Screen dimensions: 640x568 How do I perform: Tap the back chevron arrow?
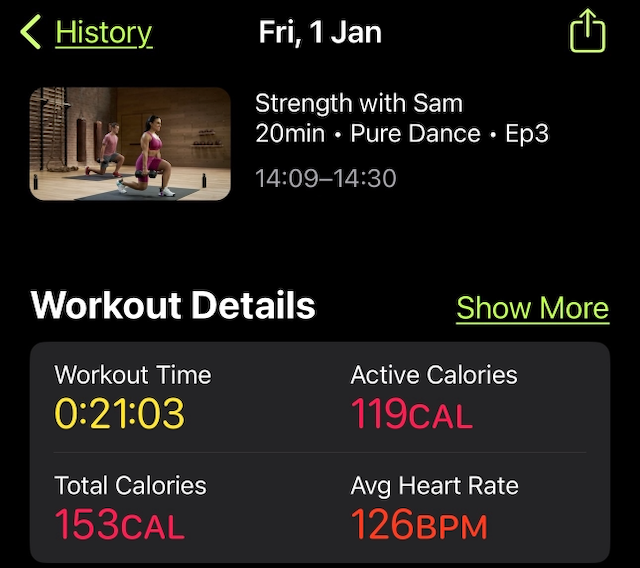tap(31, 32)
